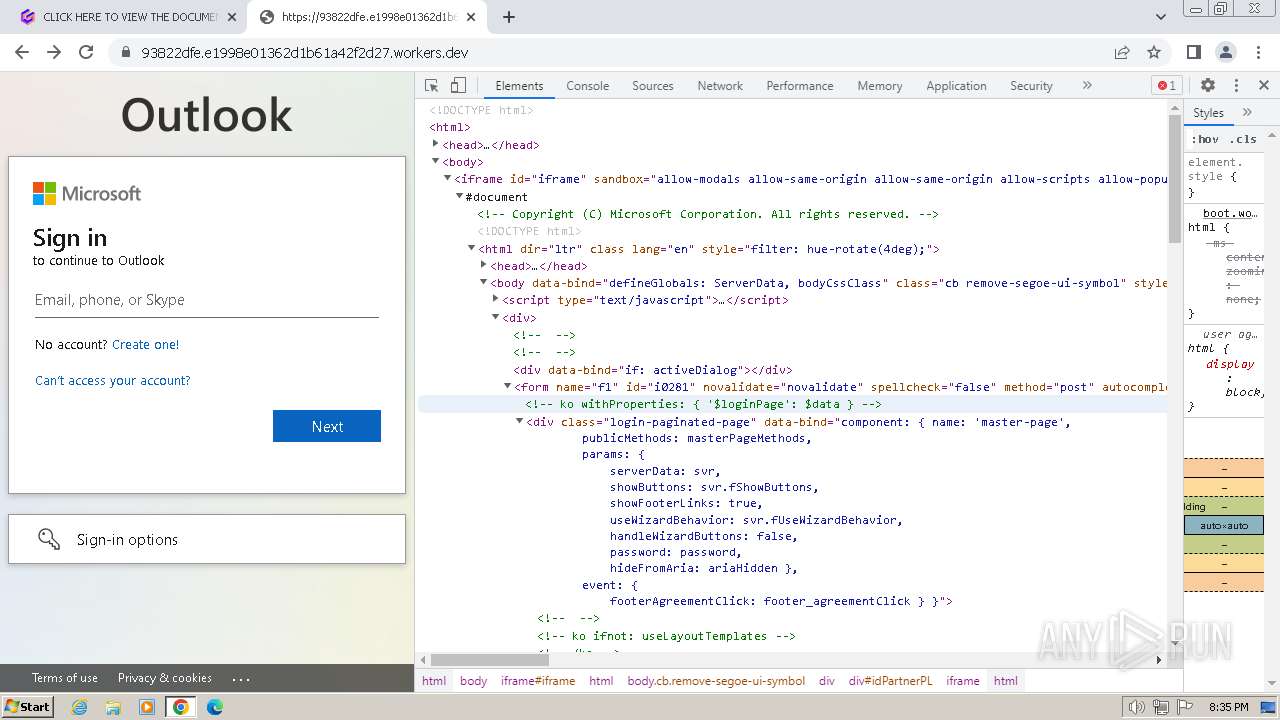Click the browser forward arrow

pyautogui.click(x=54, y=52)
